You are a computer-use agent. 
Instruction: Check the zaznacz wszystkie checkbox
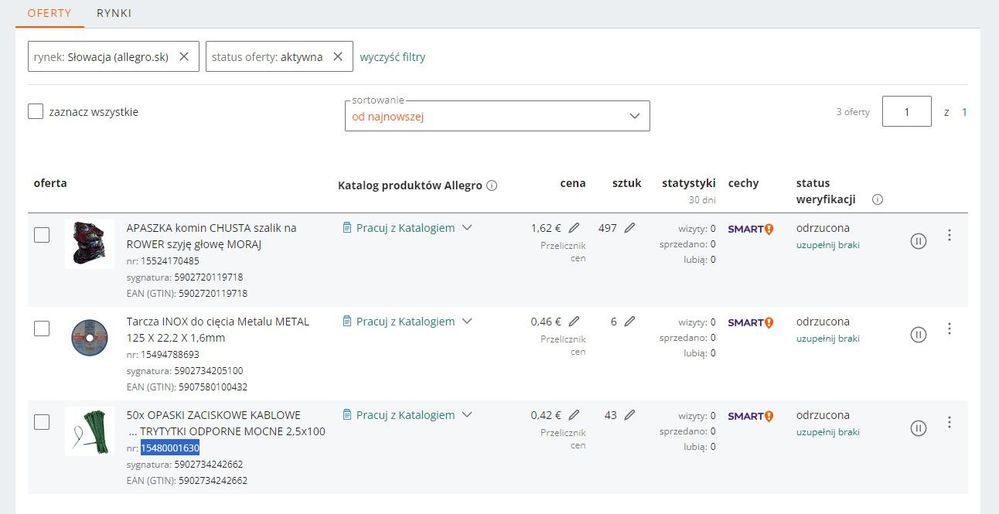(x=36, y=112)
